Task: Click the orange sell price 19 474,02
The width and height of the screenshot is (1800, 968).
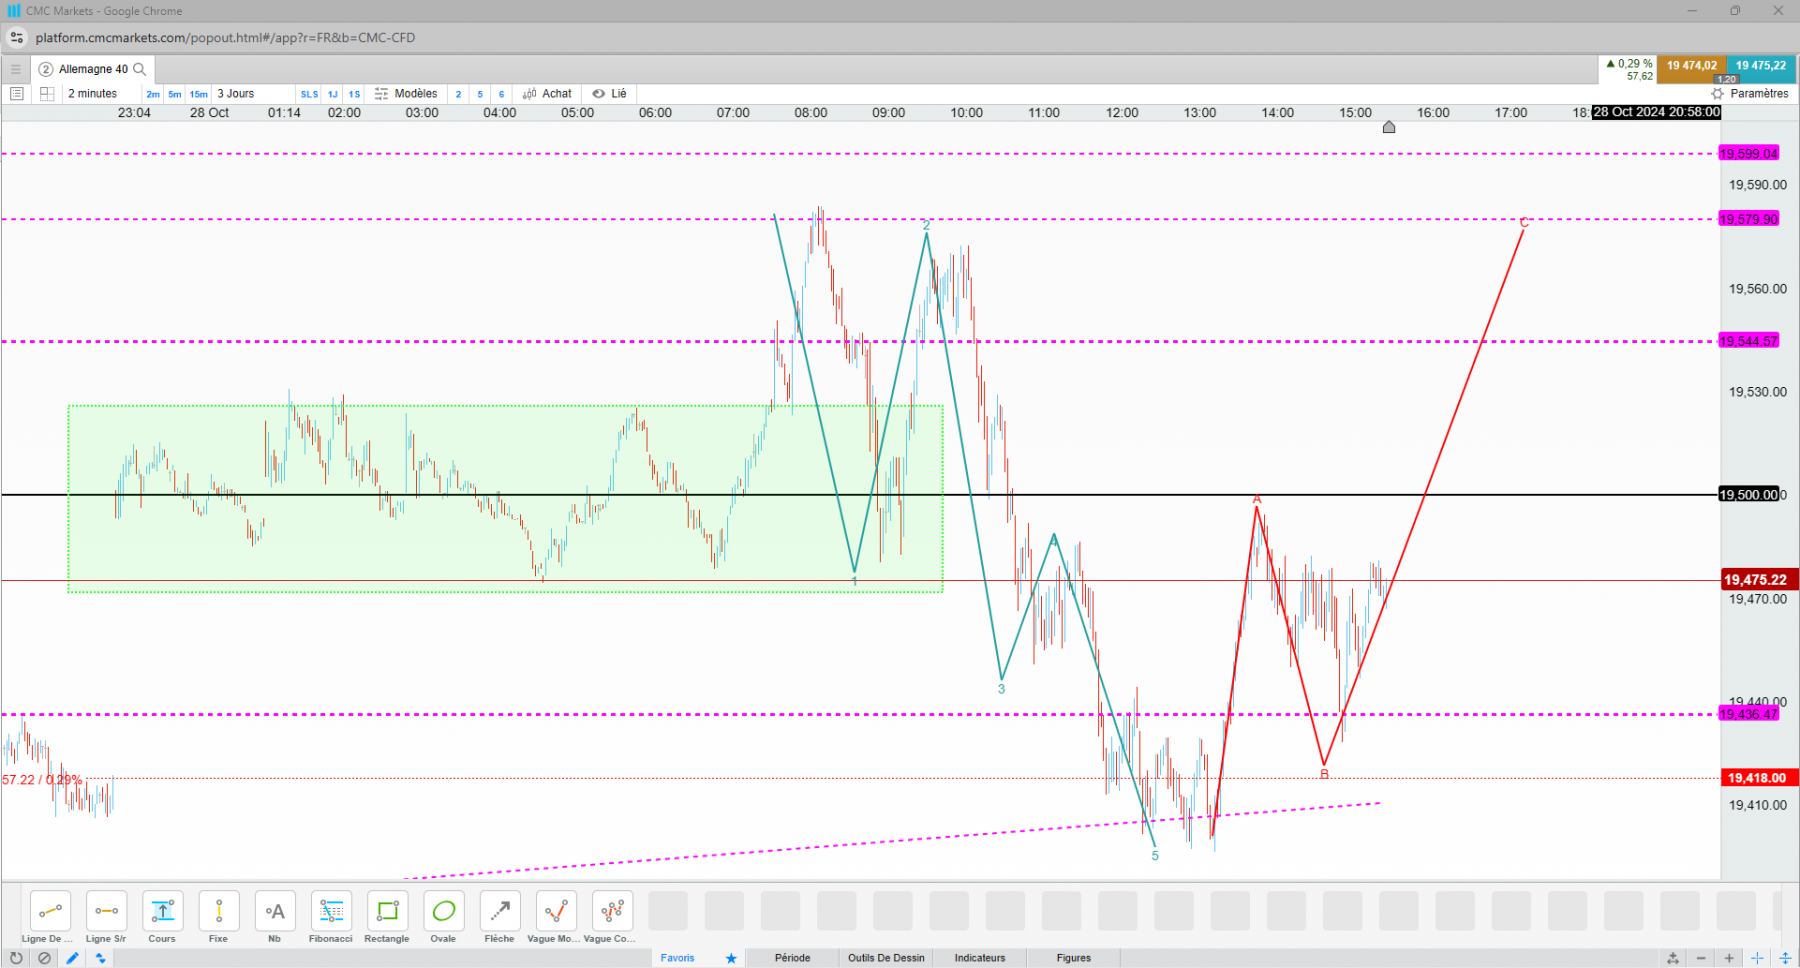Action: (x=1692, y=69)
